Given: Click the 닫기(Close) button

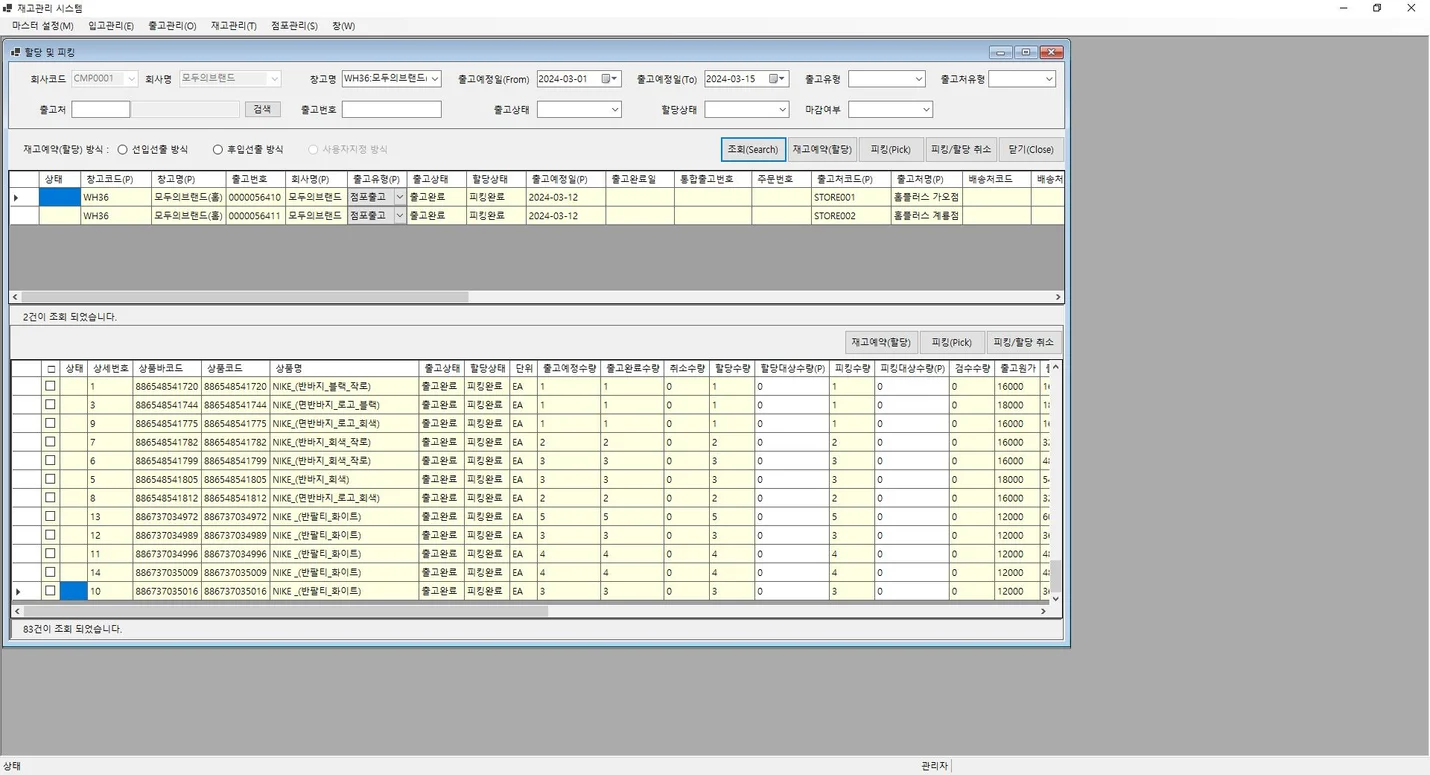Looking at the screenshot, I should coord(1031,149).
